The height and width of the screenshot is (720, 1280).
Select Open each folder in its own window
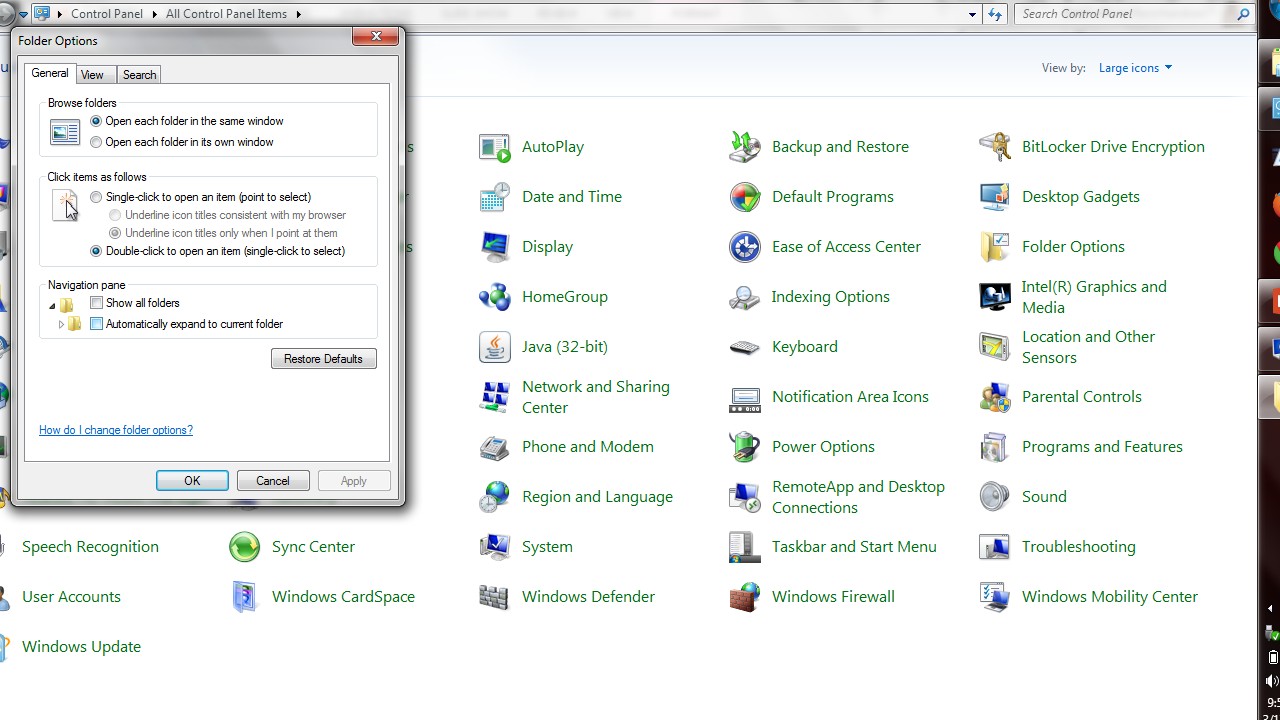[x=97, y=142]
